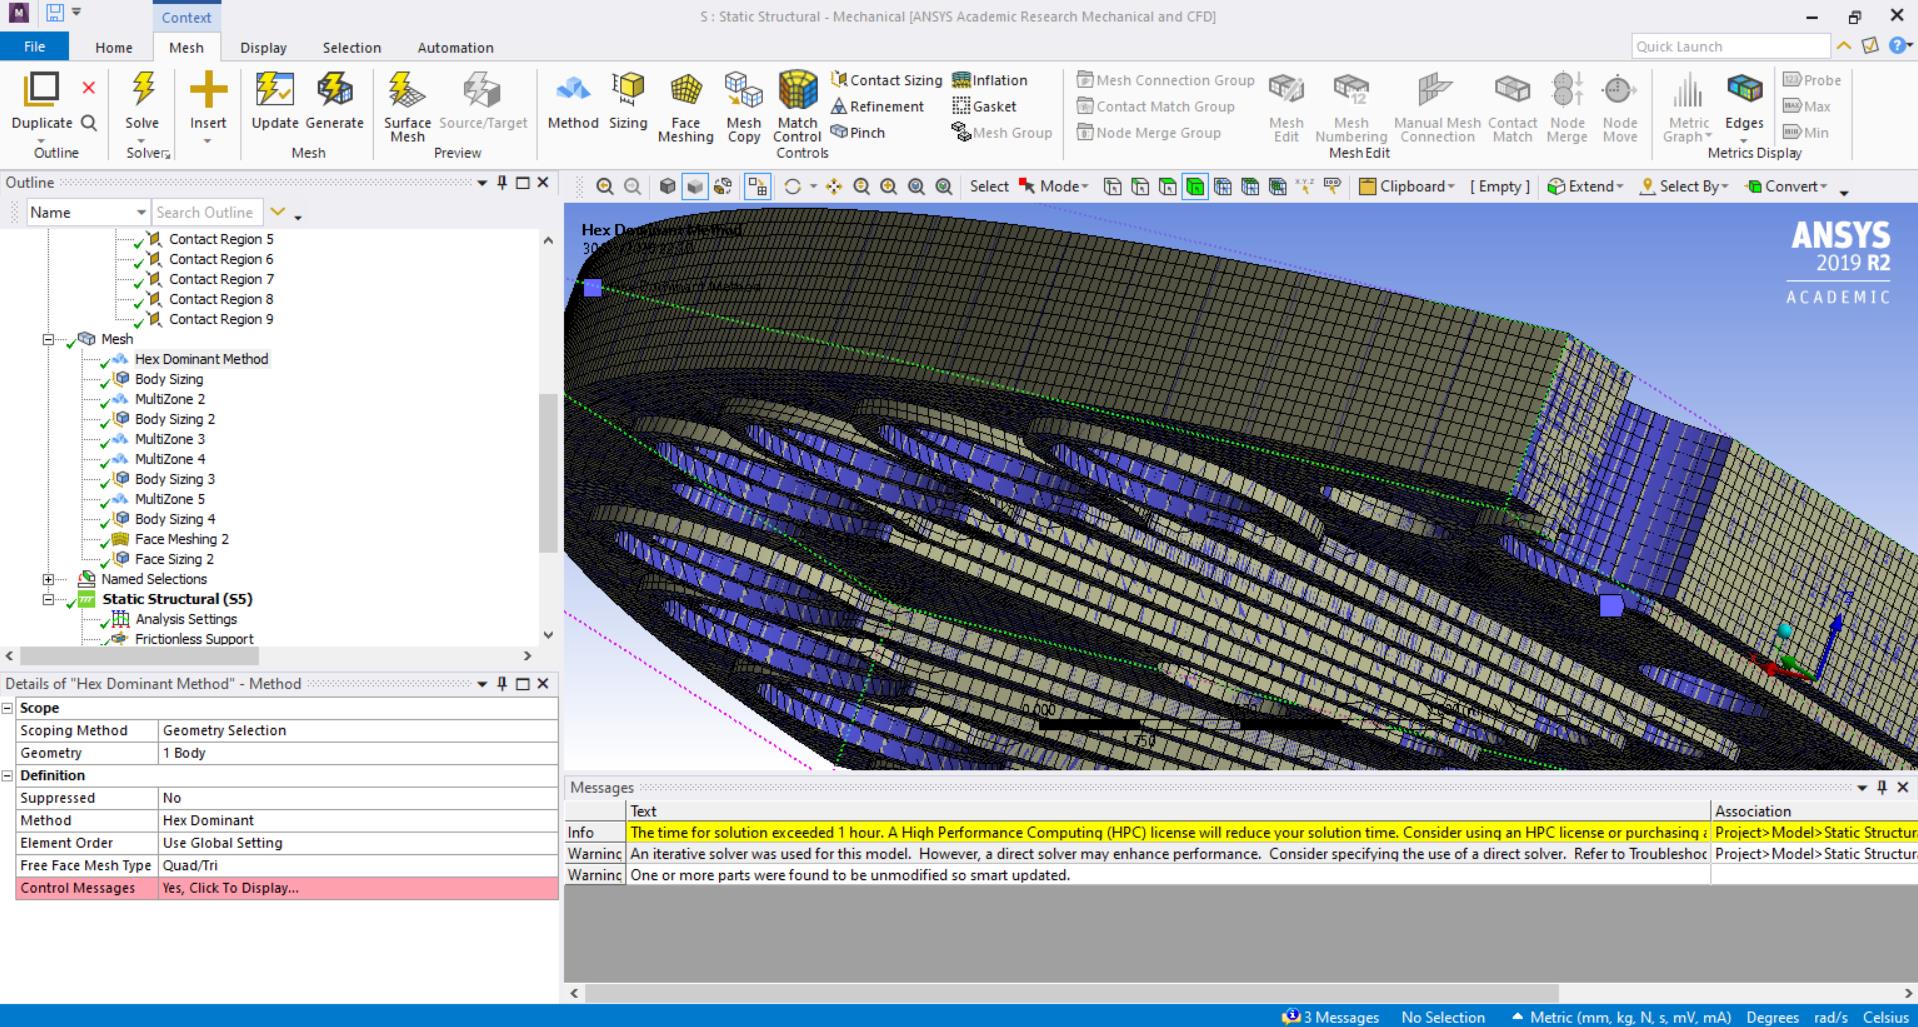Screen dimensions: 1918x1027
Task: Switch to the Home ribbon tab
Action: tap(114, 47)
